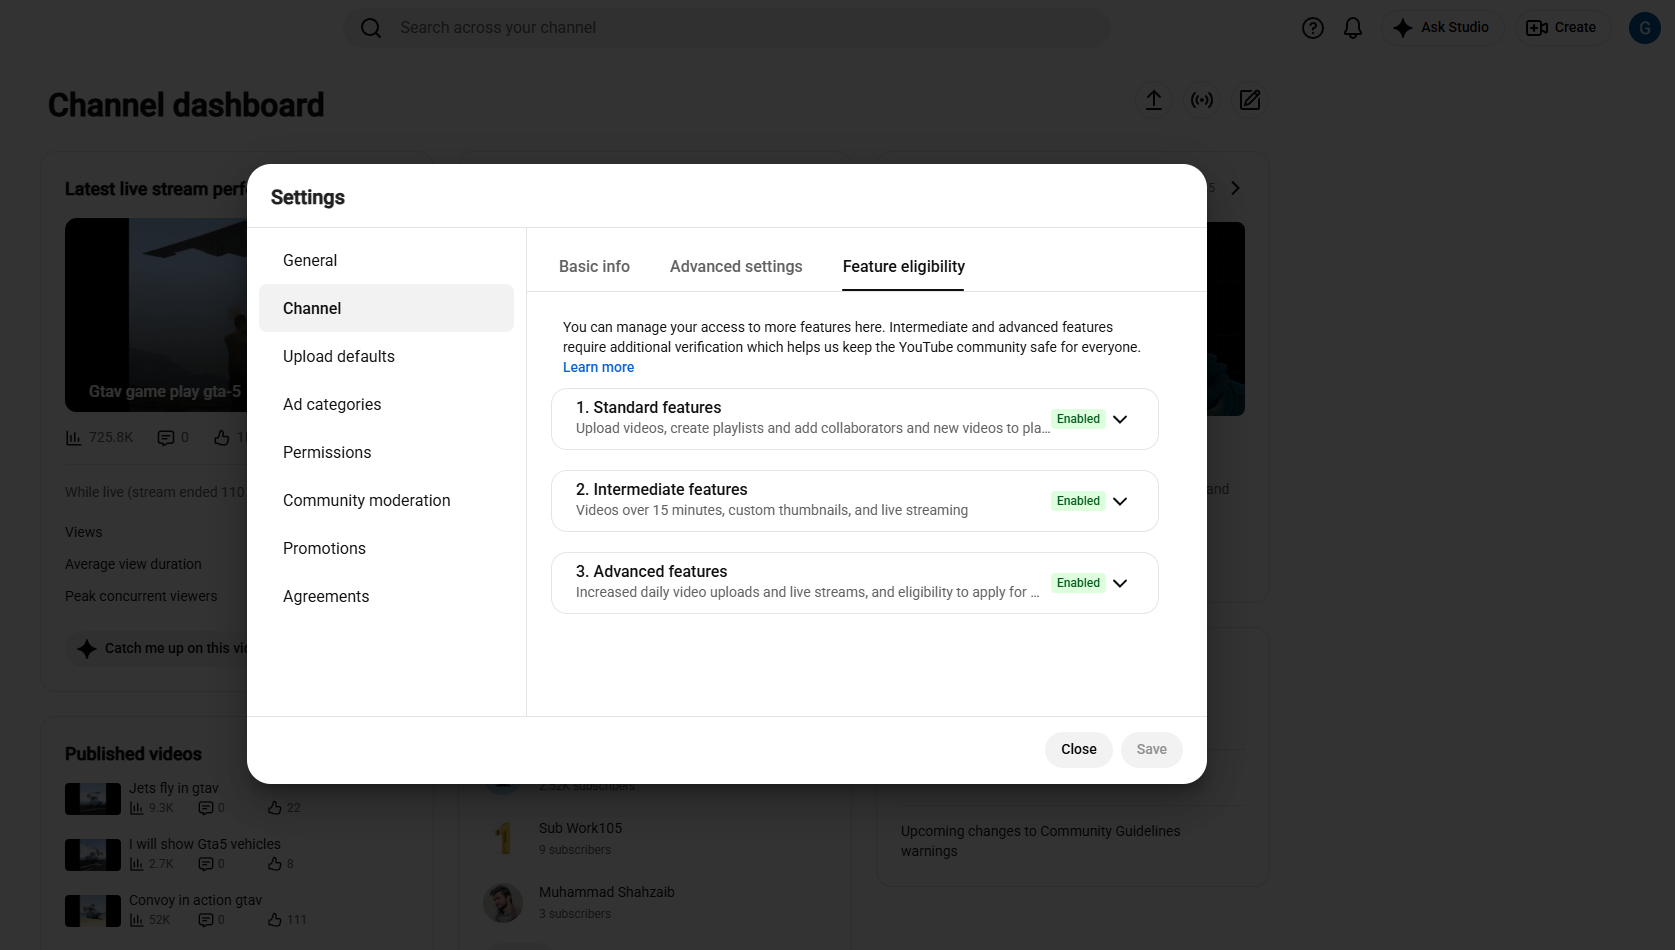The width and height of the screenshot is (1675, 950).
Task: Follow the Learn more link
Action: [598, 367]
